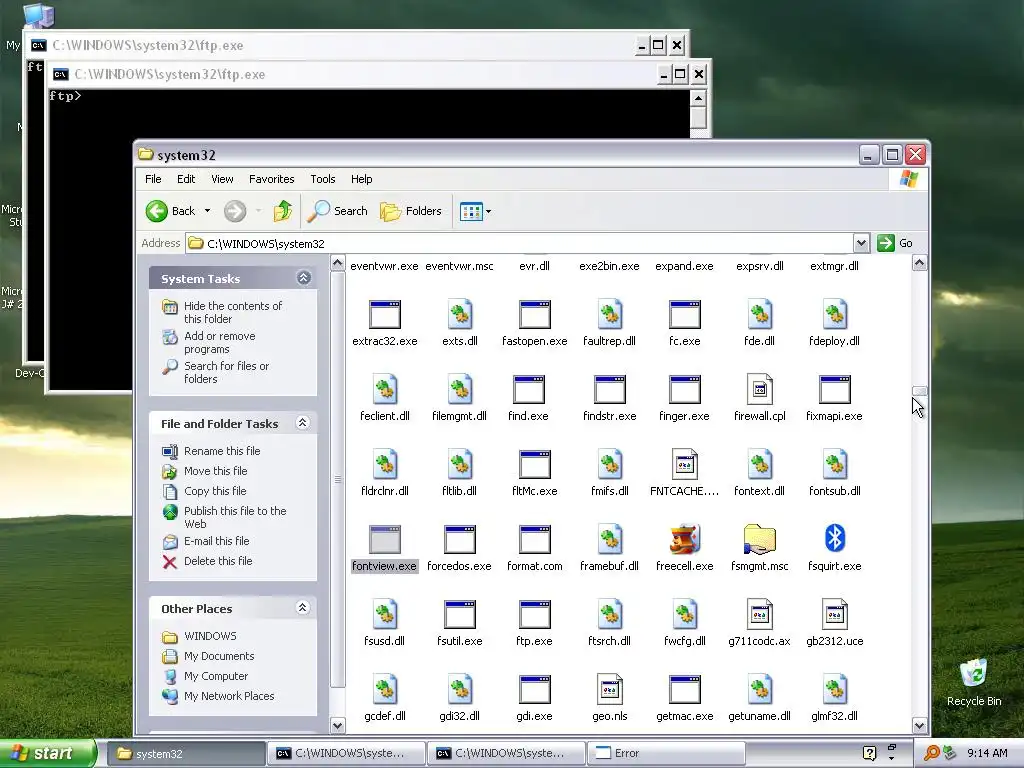Open the Search toolbar button

pos(338,211)
